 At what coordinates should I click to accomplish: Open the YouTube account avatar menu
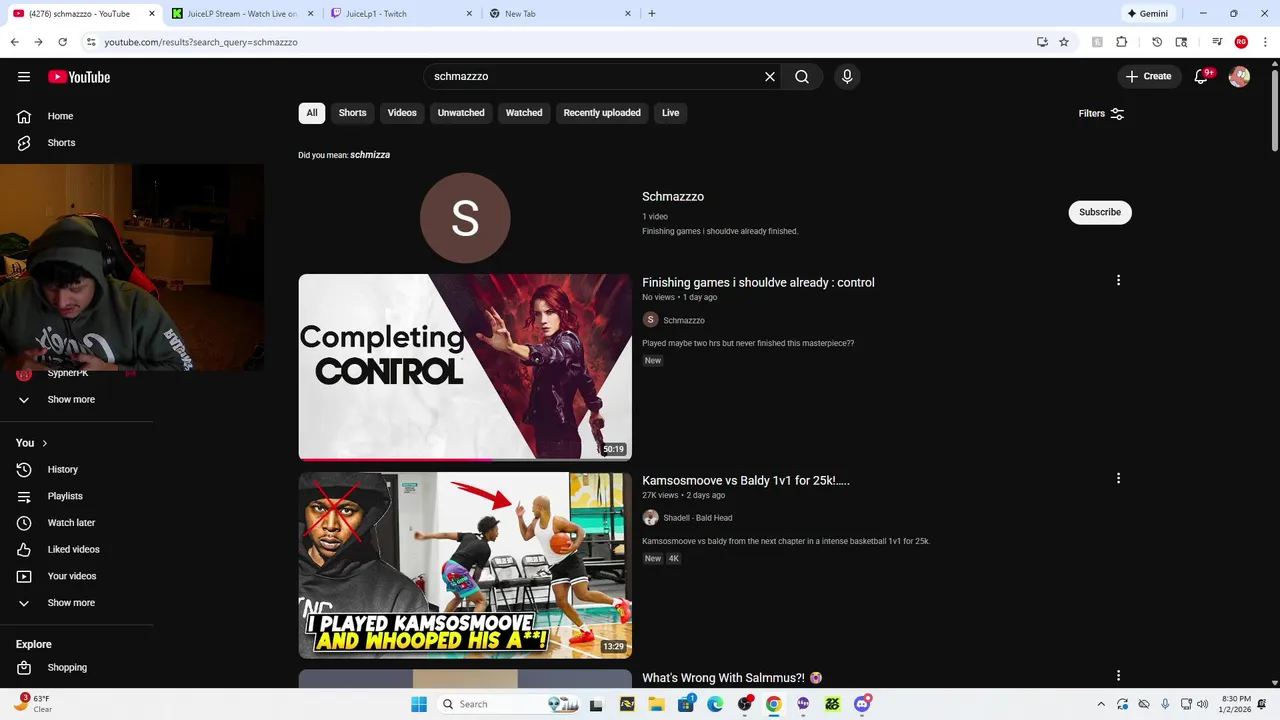click(x=1239, y=77)
